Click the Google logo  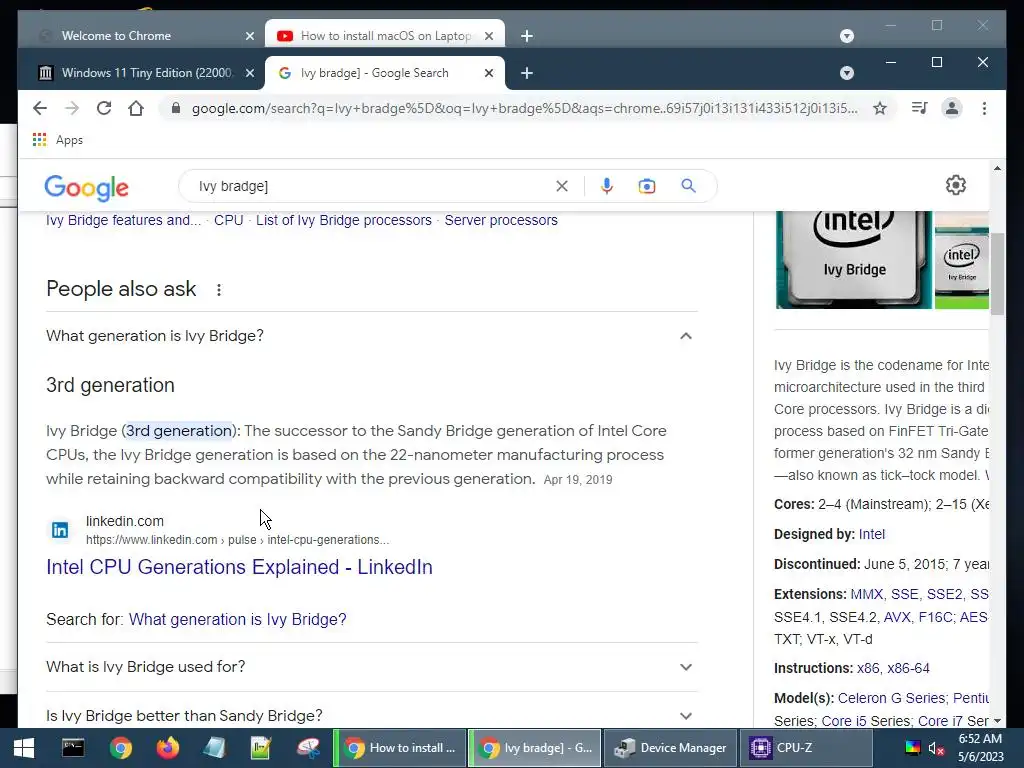click(x=86, y=188)
